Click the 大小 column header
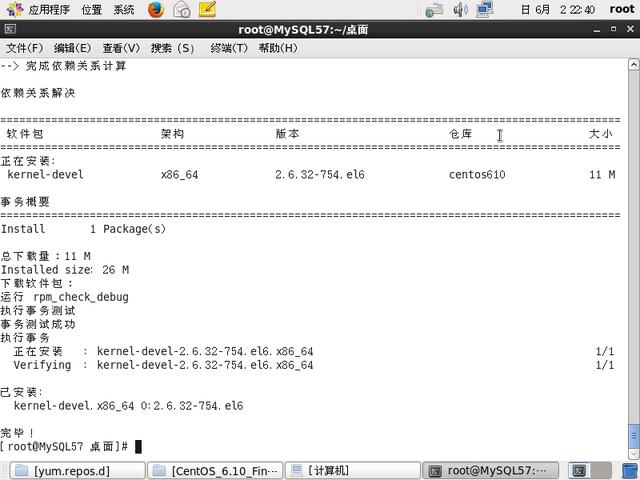 pos(601,134)
